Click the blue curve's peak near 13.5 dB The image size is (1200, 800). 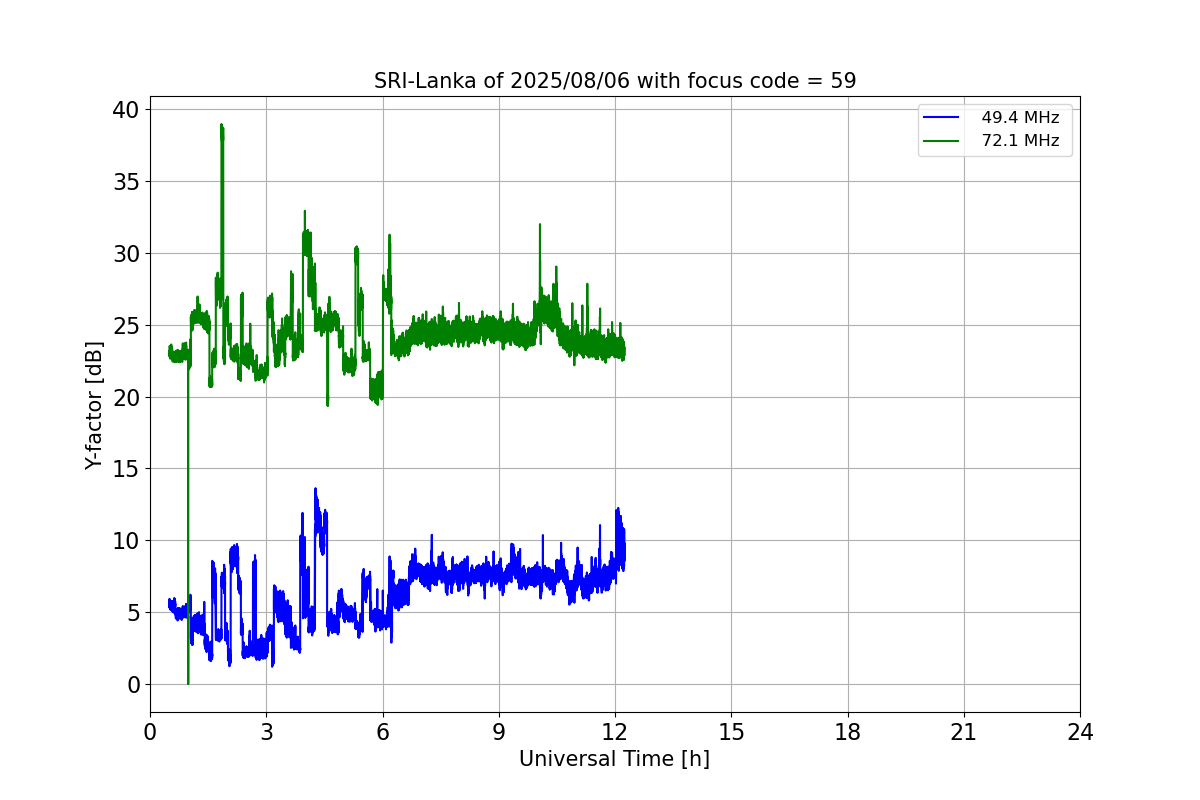[x=315, y=490]
